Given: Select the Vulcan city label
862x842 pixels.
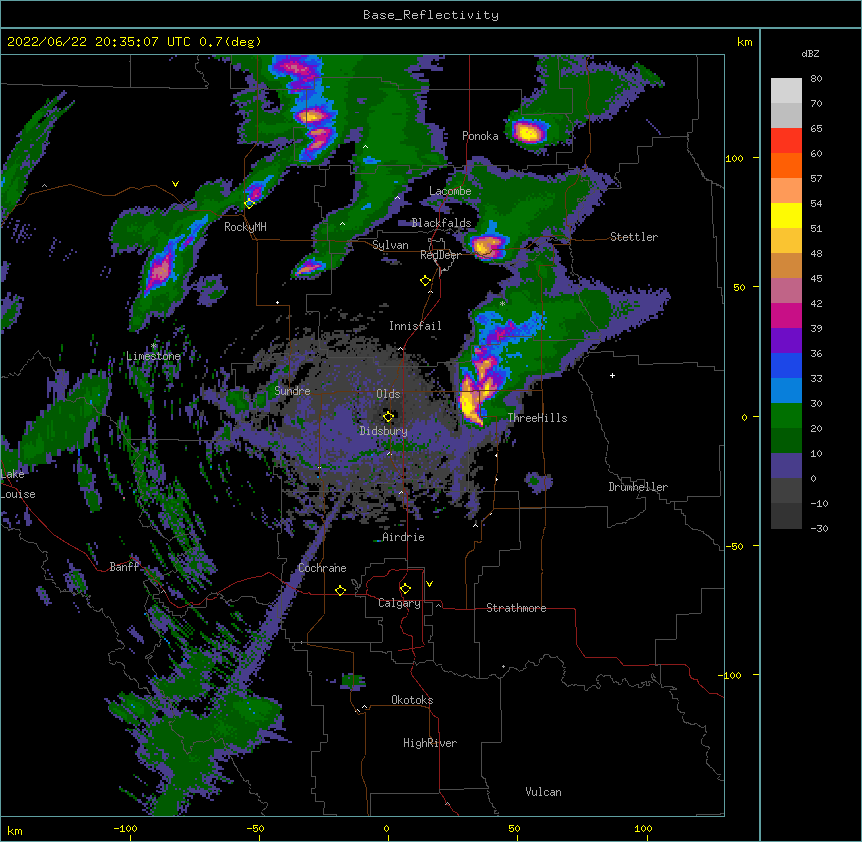Looking at the screenshot, I should pos(543,792).
